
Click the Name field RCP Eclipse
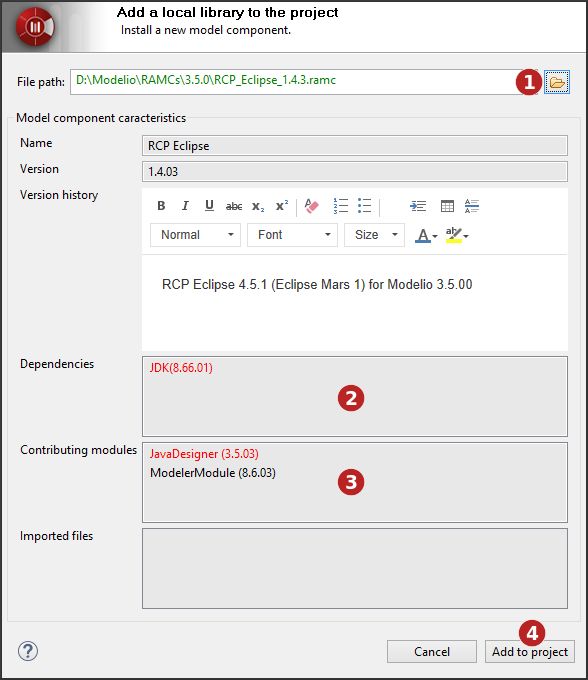[355, 146]
